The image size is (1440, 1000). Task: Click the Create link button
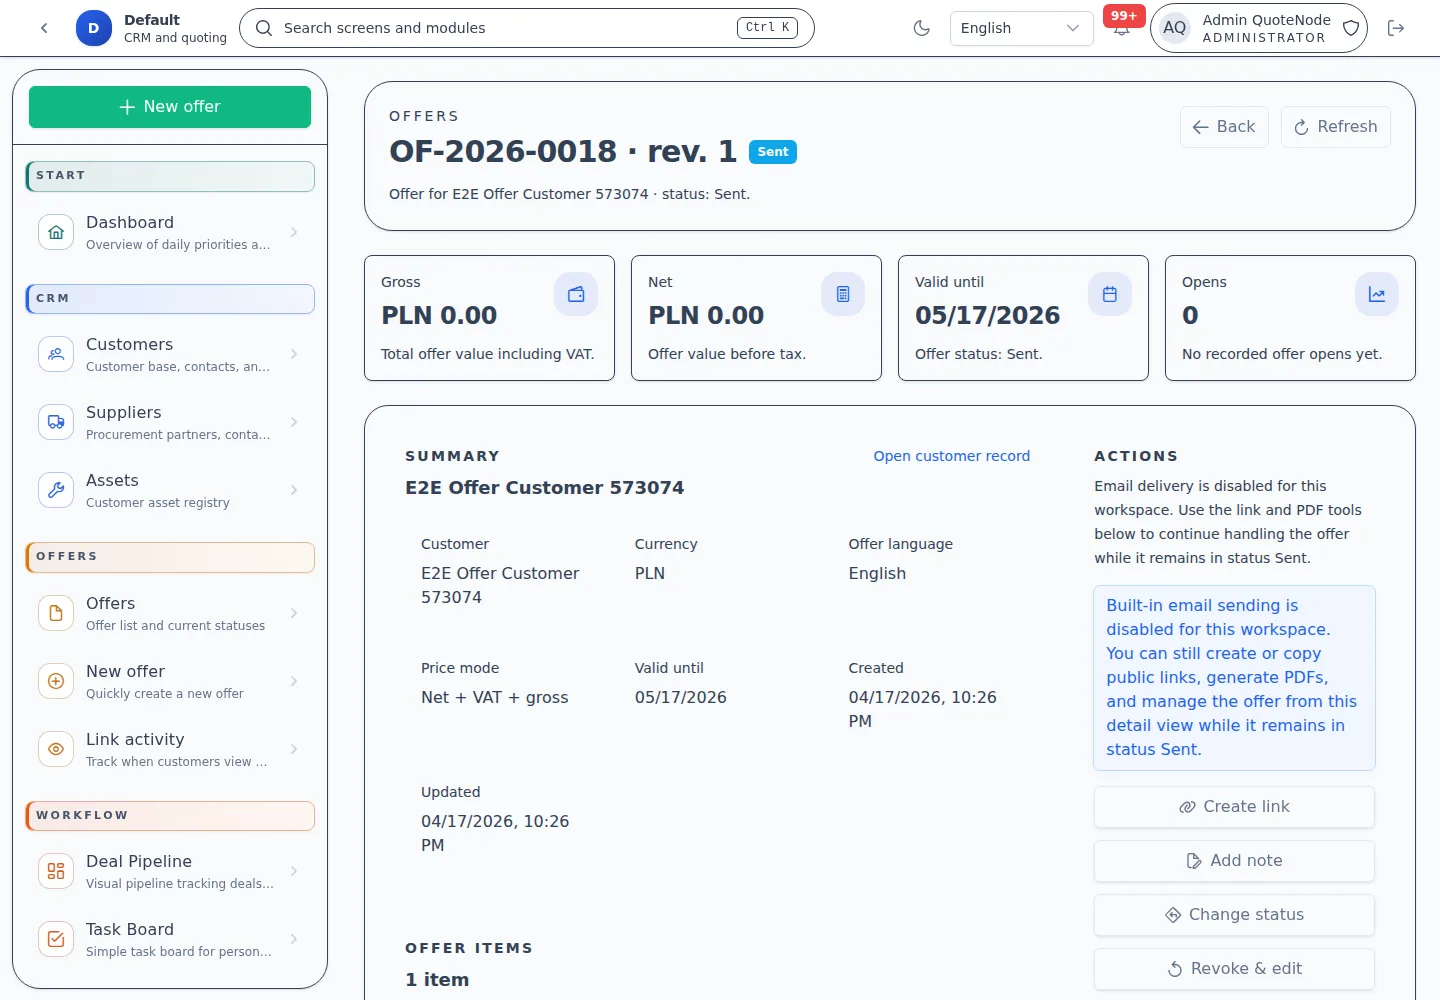pos(1234,807)
